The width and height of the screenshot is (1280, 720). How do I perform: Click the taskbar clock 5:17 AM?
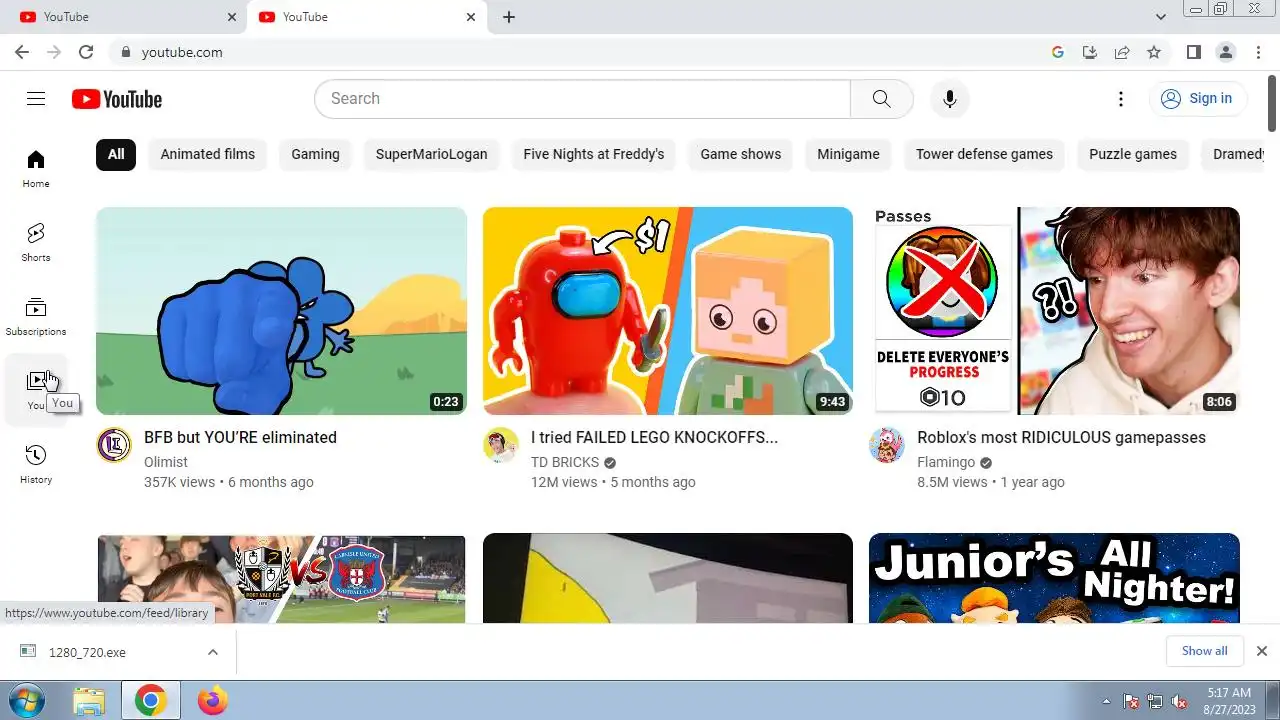pos(1229,700)
